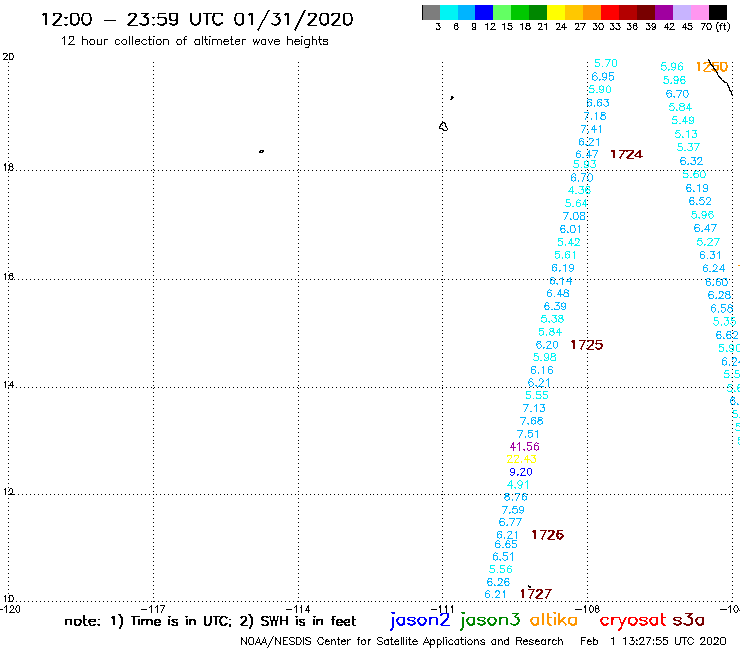
Task: Click the 6.95 wave height value
Action: tap(603, 76)
